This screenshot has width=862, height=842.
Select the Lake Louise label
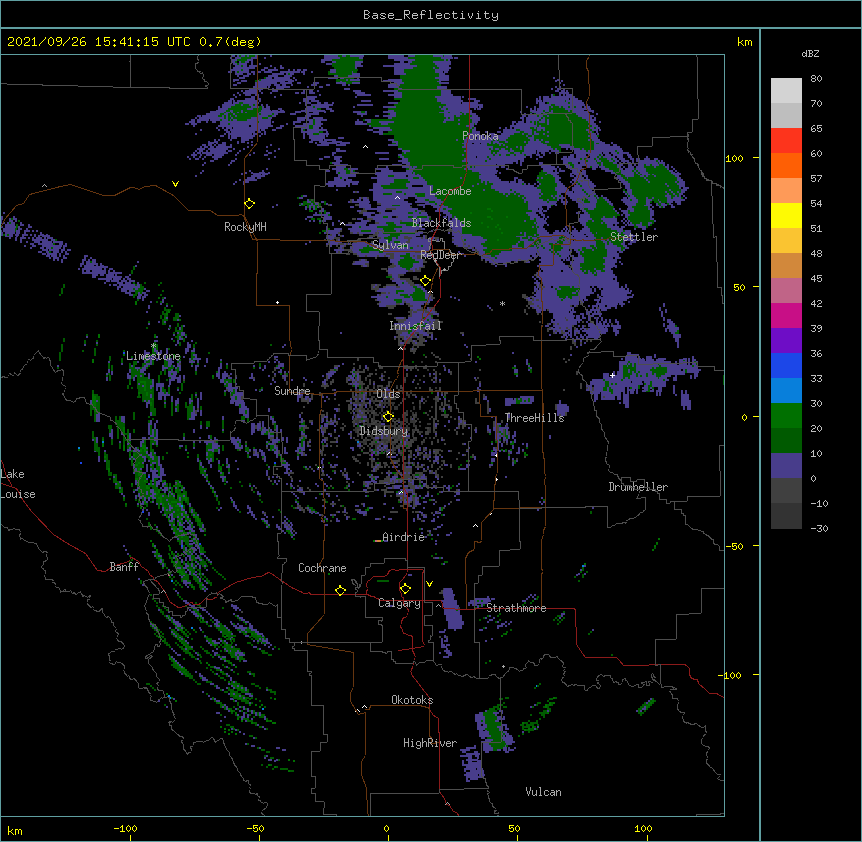point(18,484)
